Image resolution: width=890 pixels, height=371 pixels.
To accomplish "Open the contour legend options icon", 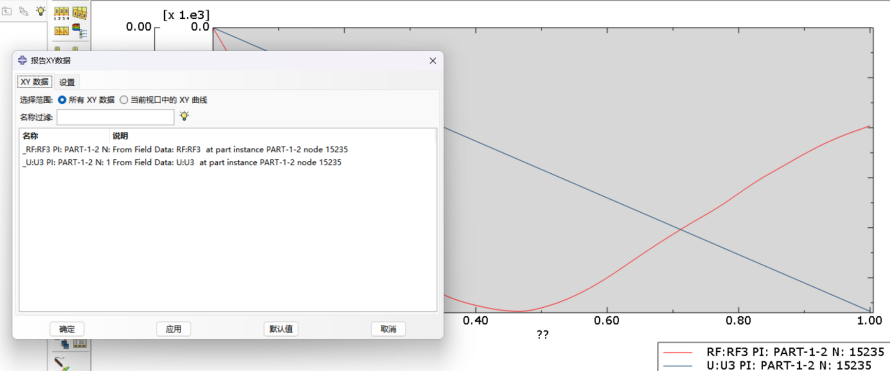I will click(x=79, y=32).
